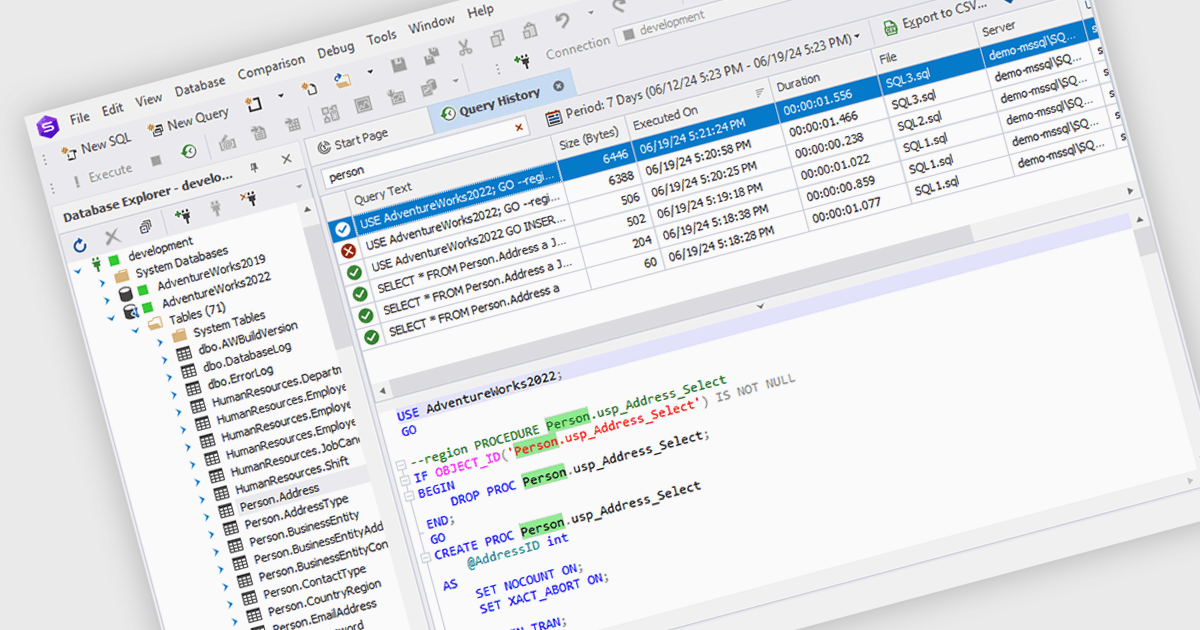The image size is (1200, 630).
Task: Click the dbForge Studio app logo icon
Action: 46,126
